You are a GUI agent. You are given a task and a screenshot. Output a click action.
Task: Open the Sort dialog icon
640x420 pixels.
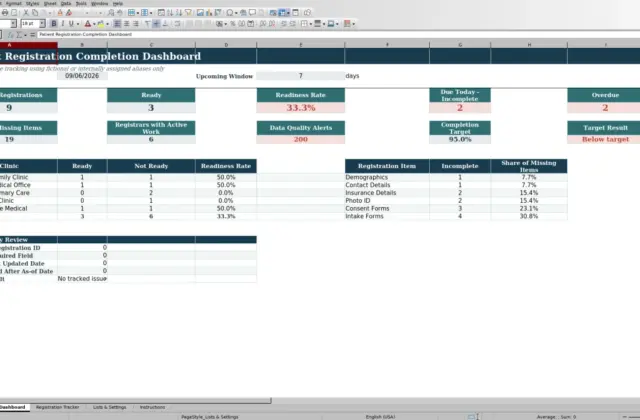(161, 13)
